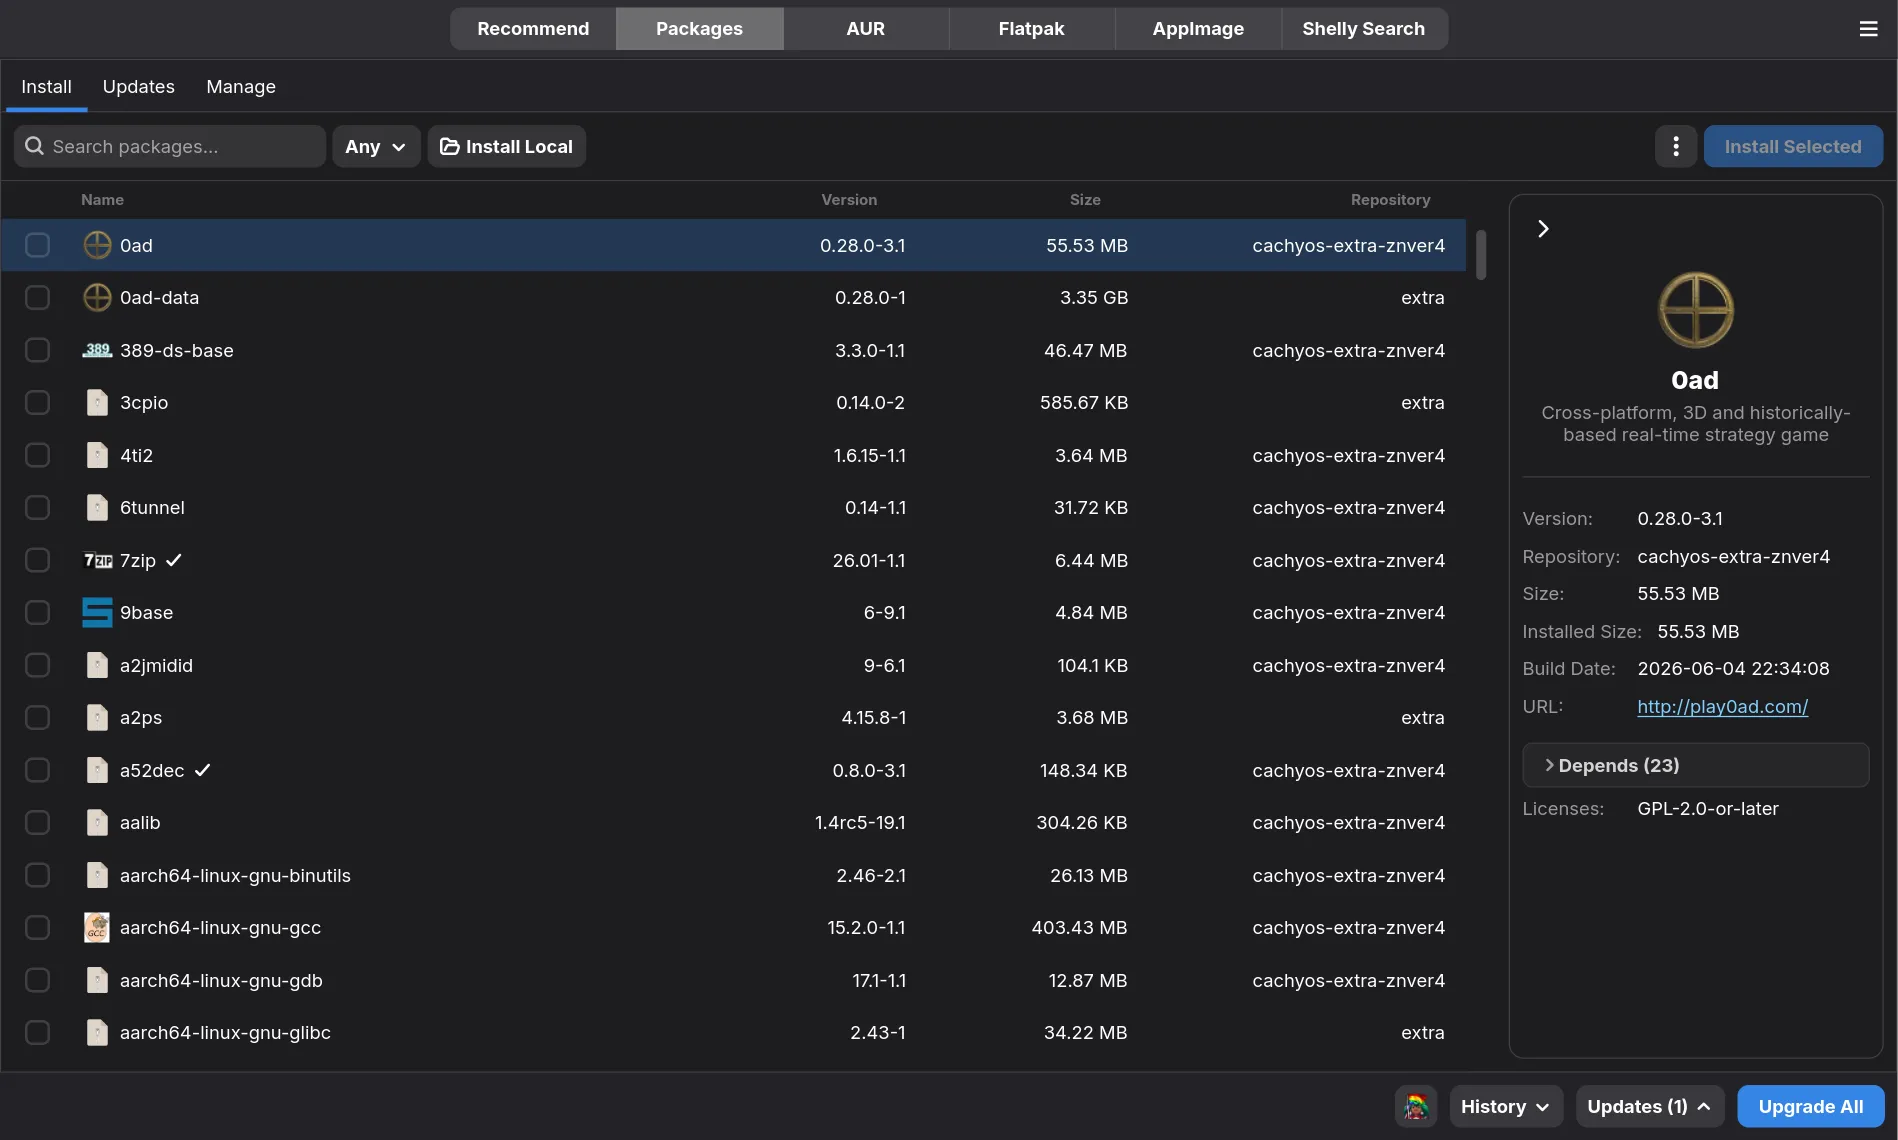The image size is (1898, 1140).
Task: Check the aalib checkbox
Action: (x=37, y=822)
